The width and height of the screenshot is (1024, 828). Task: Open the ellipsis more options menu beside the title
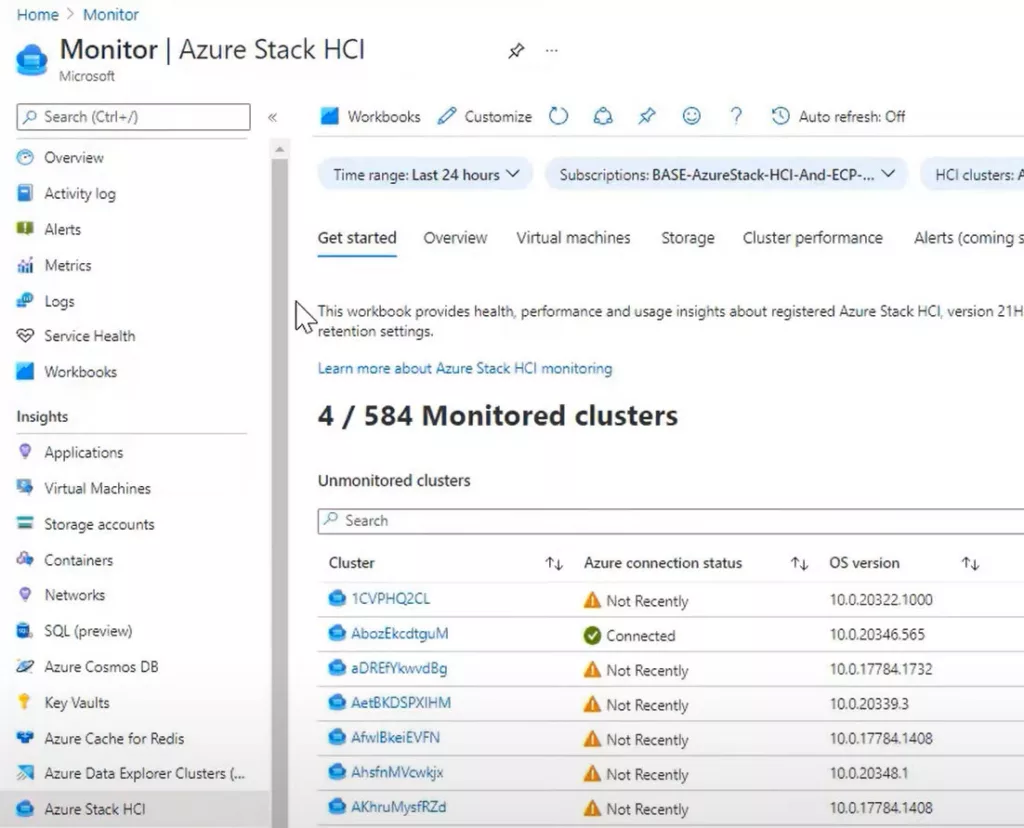click(x=552, y=50)
